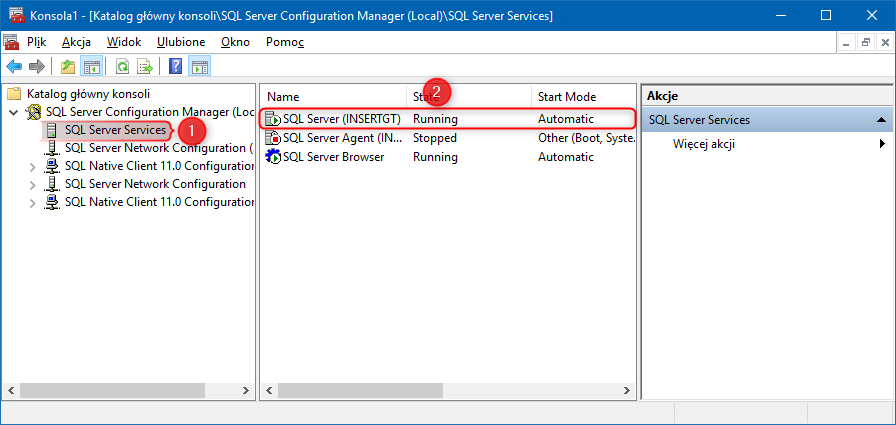Open the Plik menu
This screenshot has height=425, width=896.
point(37,42)
